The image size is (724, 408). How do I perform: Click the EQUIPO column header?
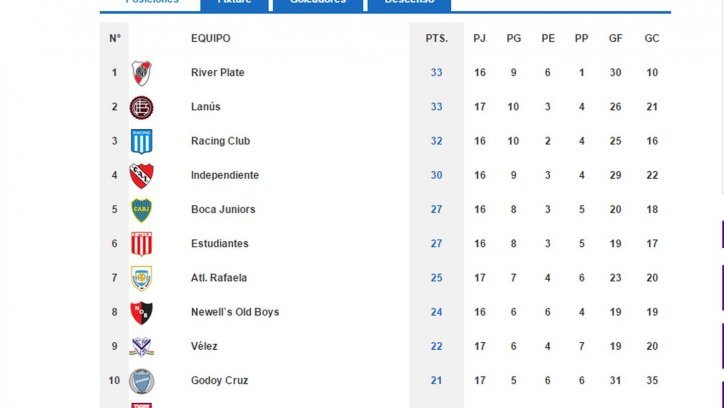coord(211,38)
